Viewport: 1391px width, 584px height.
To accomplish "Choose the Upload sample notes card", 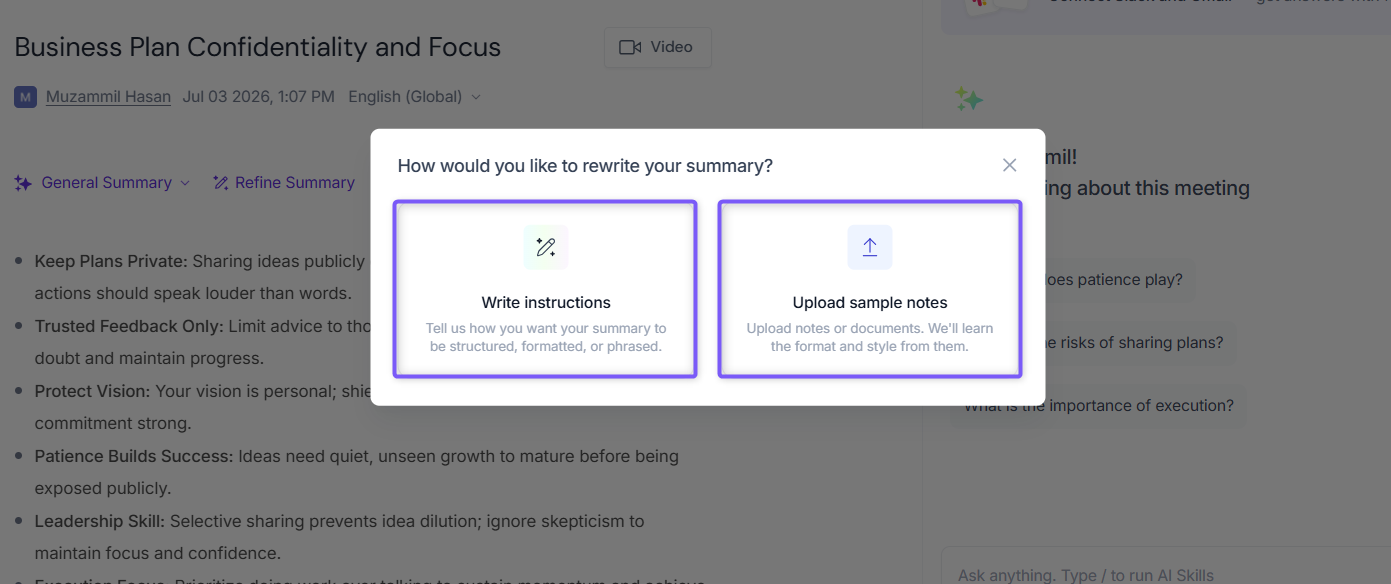I will [x=870, y=289].
